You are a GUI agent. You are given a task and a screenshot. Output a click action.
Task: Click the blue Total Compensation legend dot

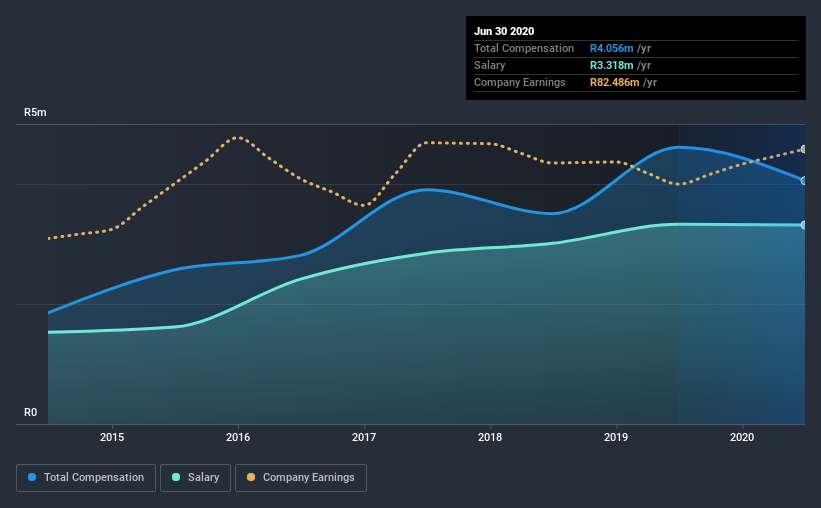[32, 477]
